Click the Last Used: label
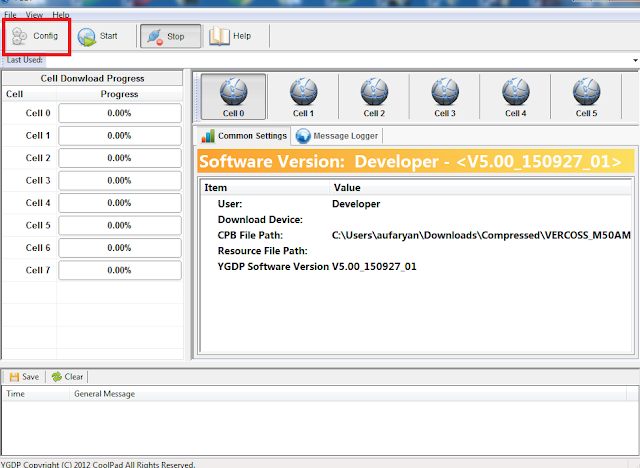This screenshot has height=468, width=640. point(24,60)
